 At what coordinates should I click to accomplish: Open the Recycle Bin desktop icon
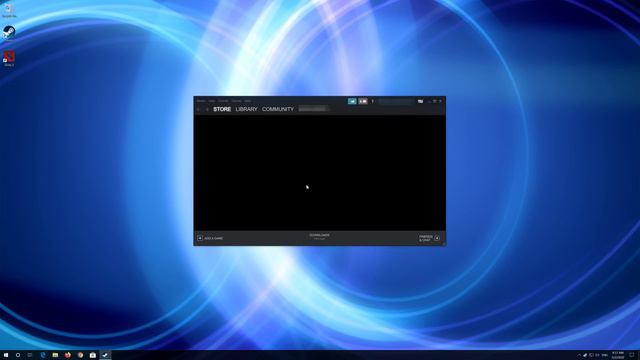(x=9, y=10)
